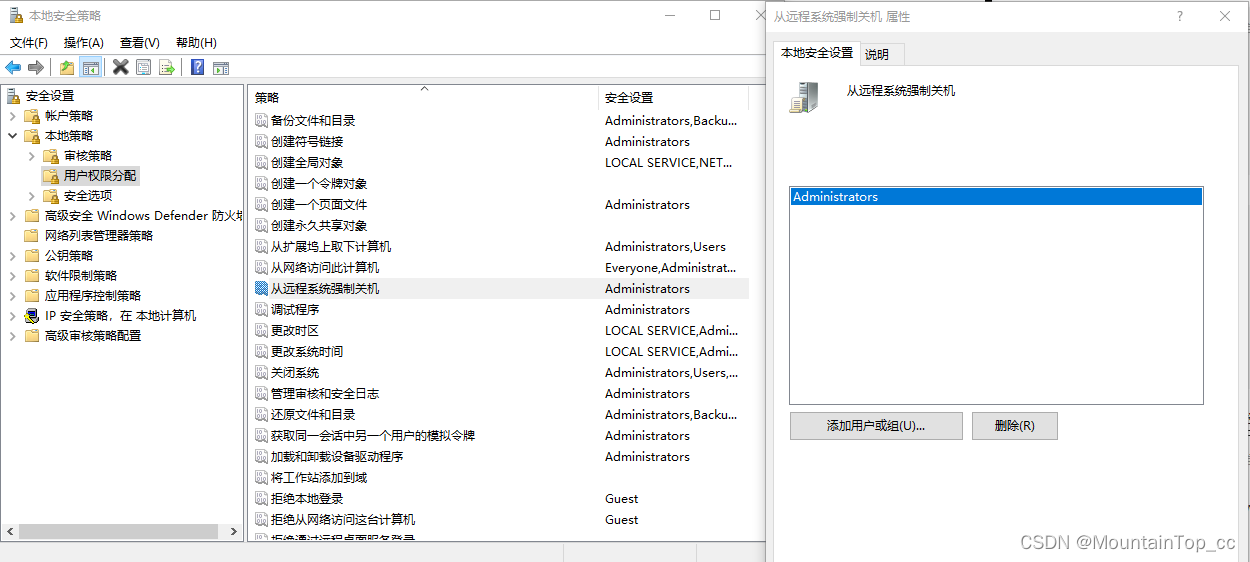Open the Properties toolbar icon
This screenshot has width=1250, height=562.
[144, 67]
